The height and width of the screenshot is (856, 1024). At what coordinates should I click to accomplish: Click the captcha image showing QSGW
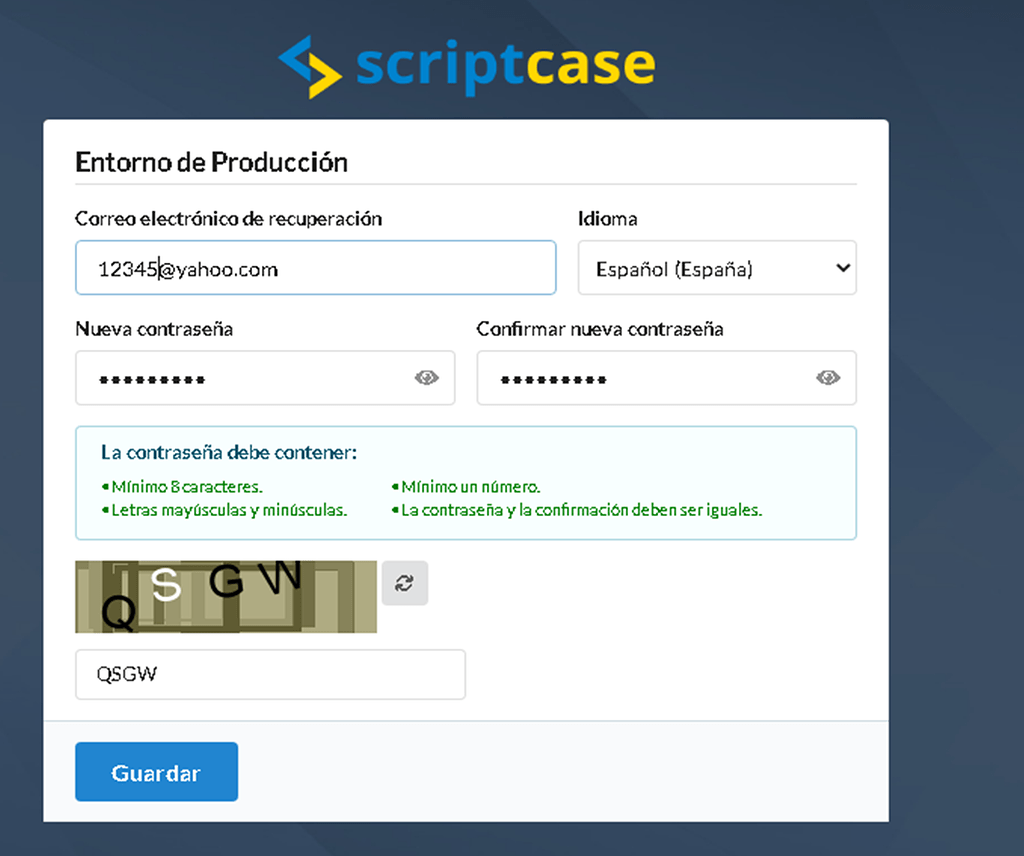coord(225,596)
